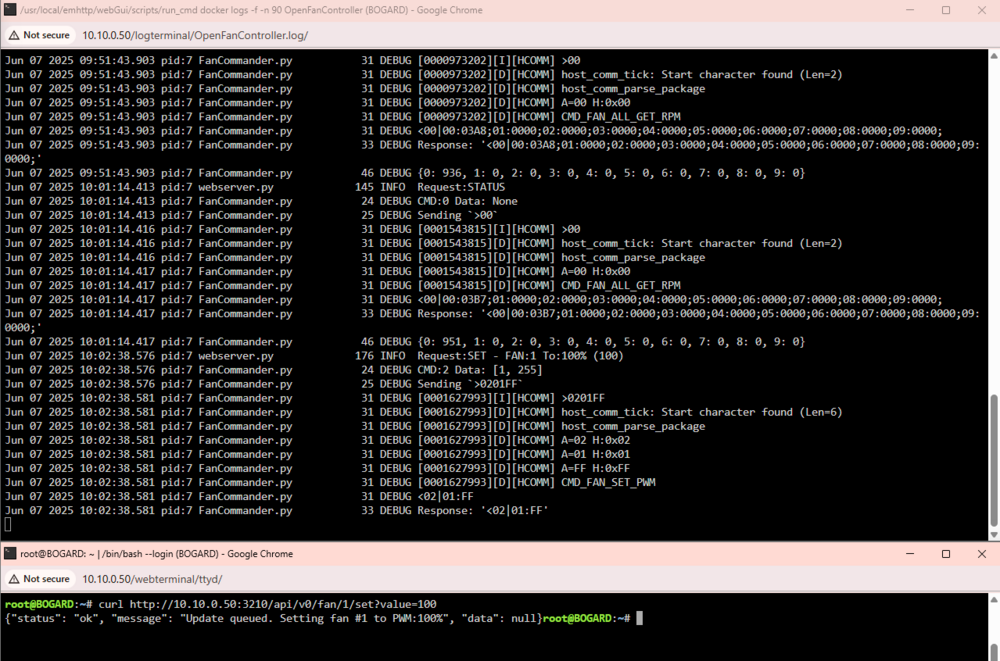Click the log window scrollbar thumb
The image size is (1000, 661).
(994, 460)
